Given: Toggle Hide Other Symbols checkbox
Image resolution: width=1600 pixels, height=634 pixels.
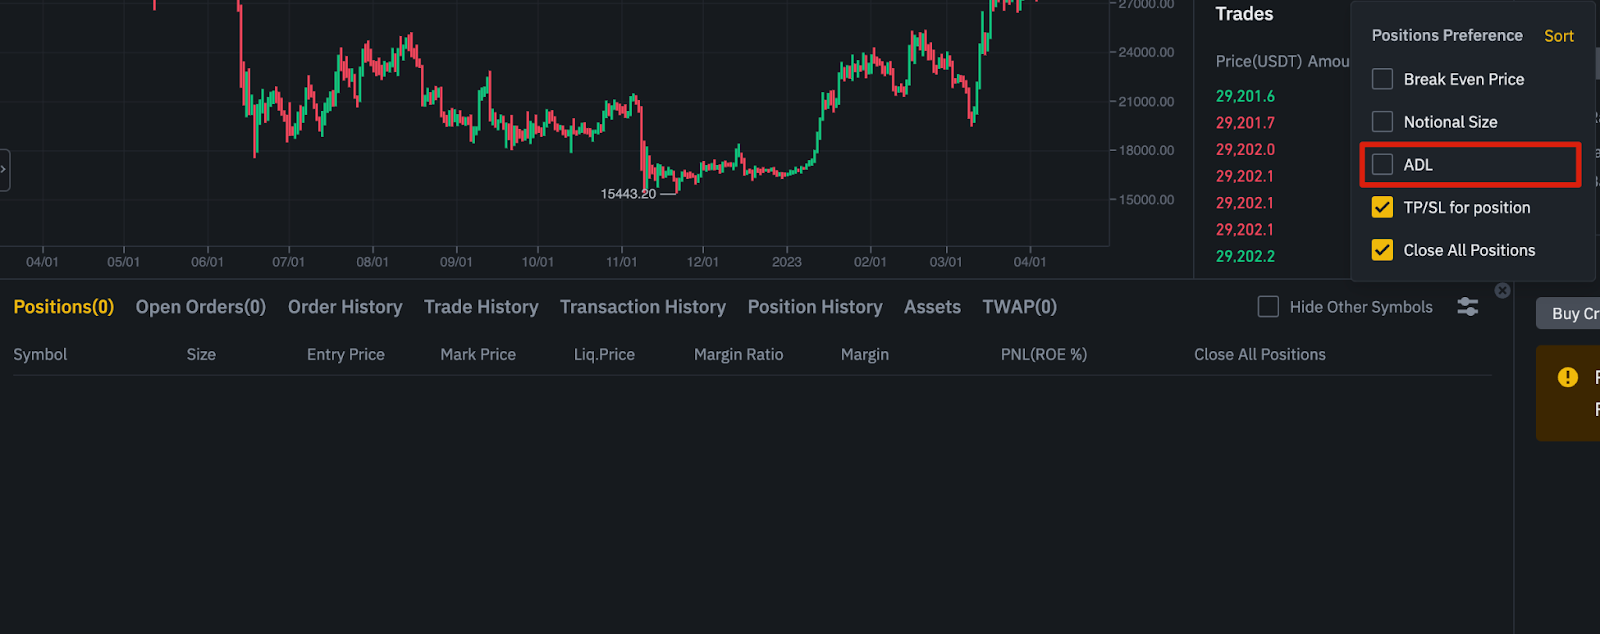Looking at the screenshot, I should click(1268, 307).
